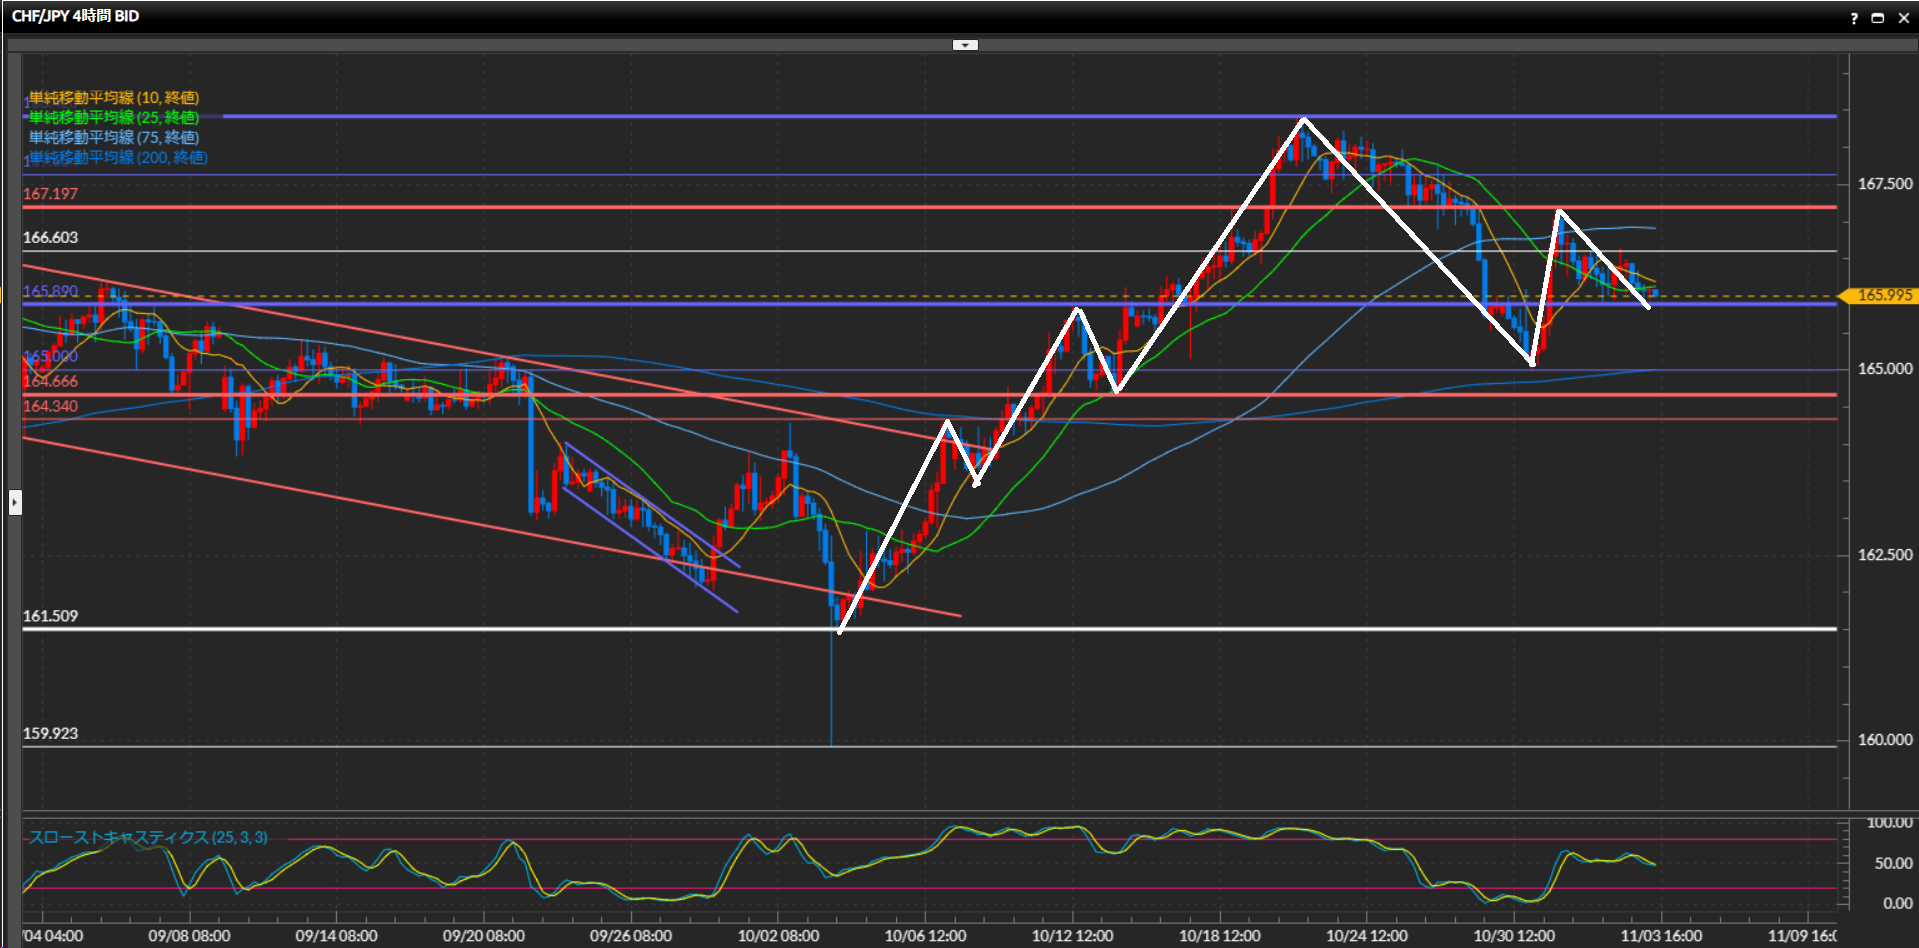Click the 11/03 16:00 time axis label
This screenshot has height=948, width=1919.
coord(1661,936)
